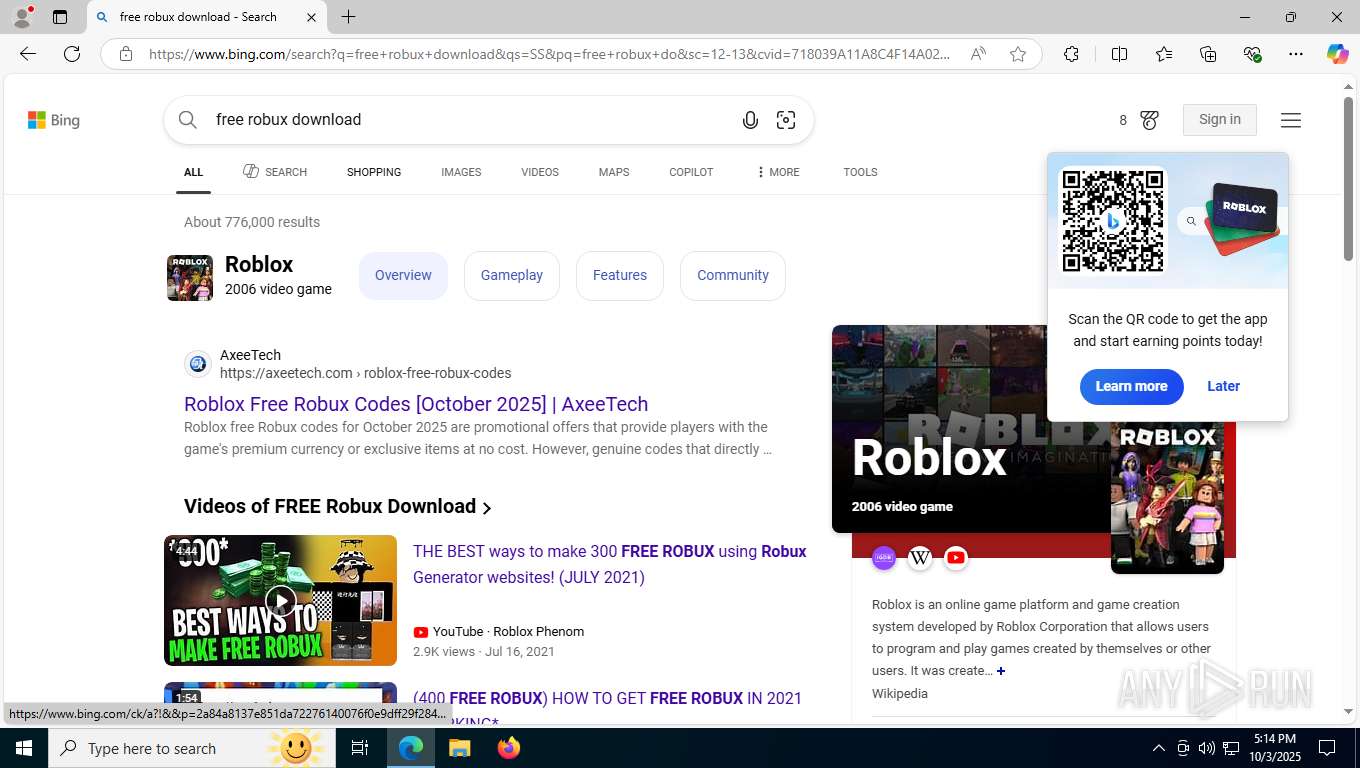Dismiss QR popup with Later
Screen dimensions: 1360x768
tap(1223, 386)
